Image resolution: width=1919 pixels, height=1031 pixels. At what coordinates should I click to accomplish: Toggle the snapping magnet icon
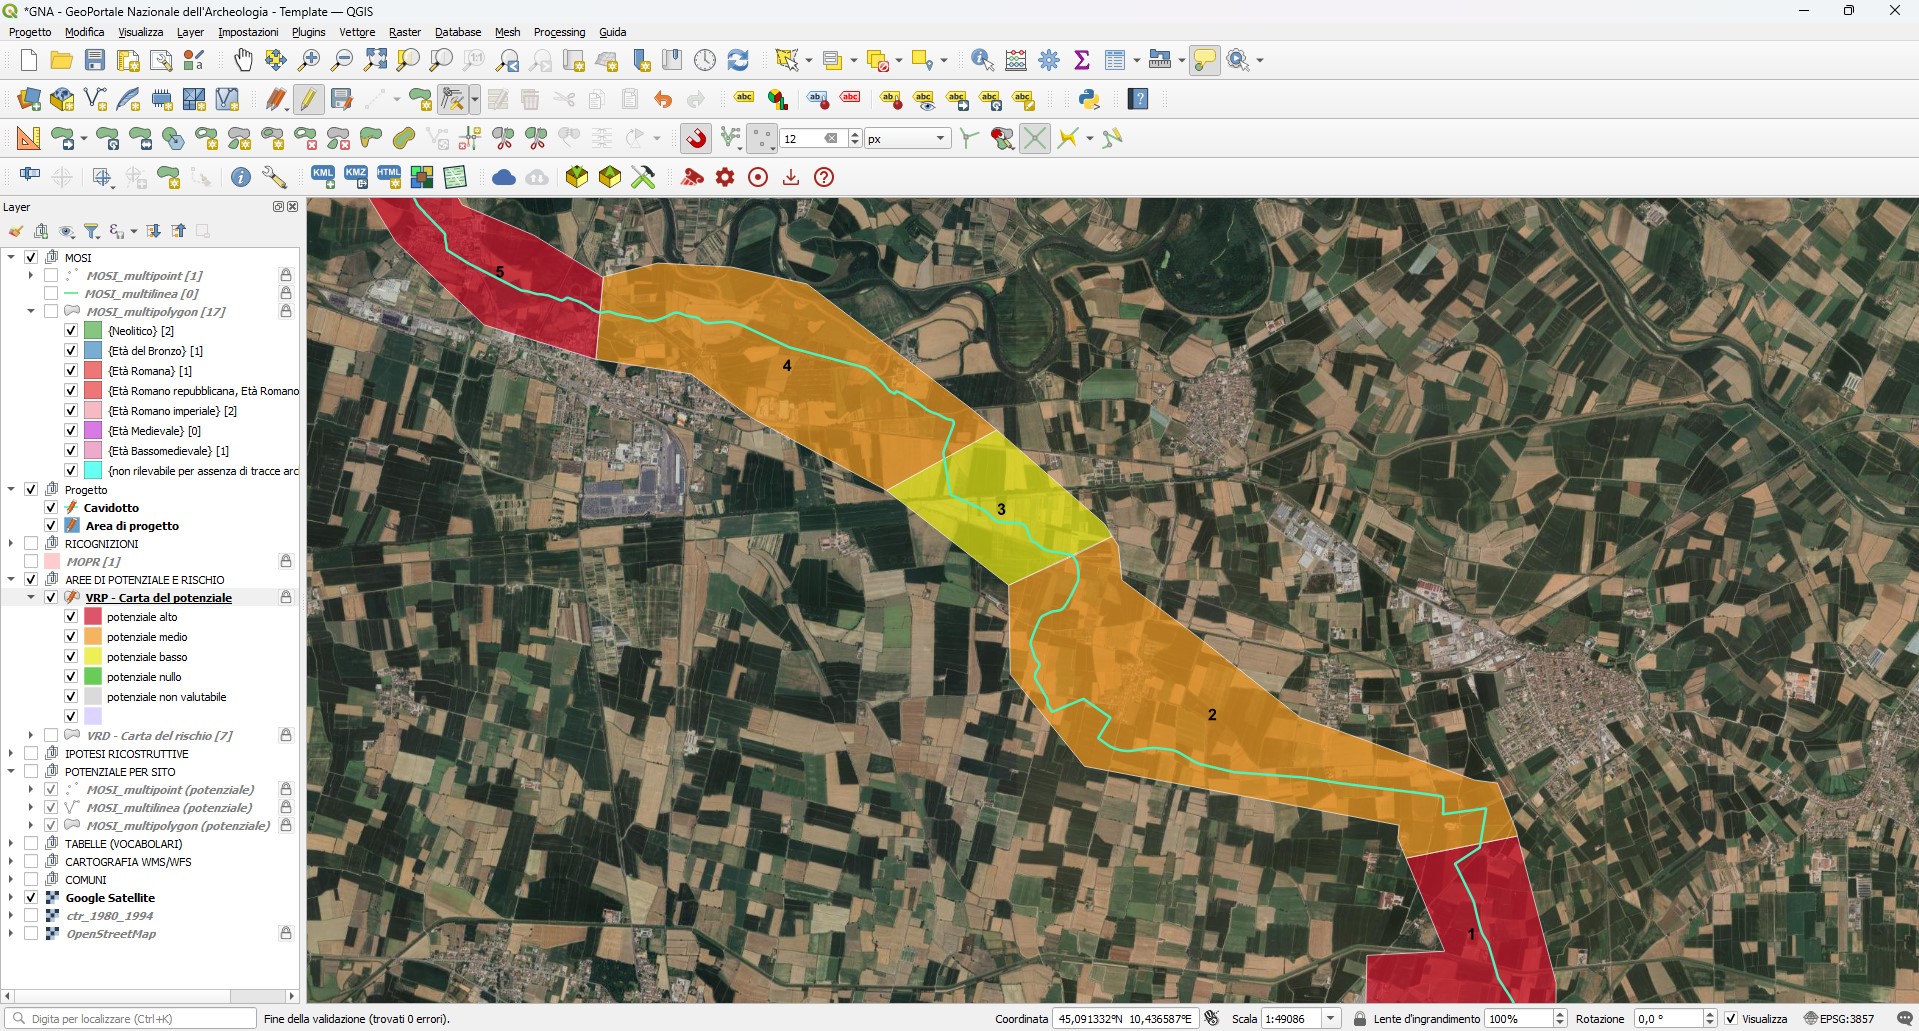click(x=696, y=138)
